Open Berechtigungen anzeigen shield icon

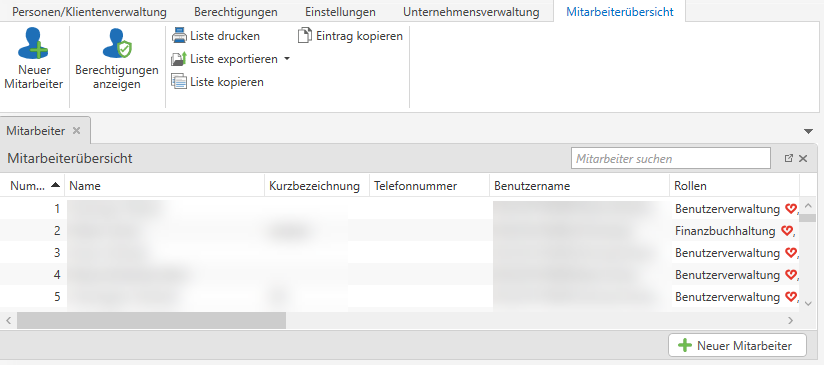tap(117, 44)
